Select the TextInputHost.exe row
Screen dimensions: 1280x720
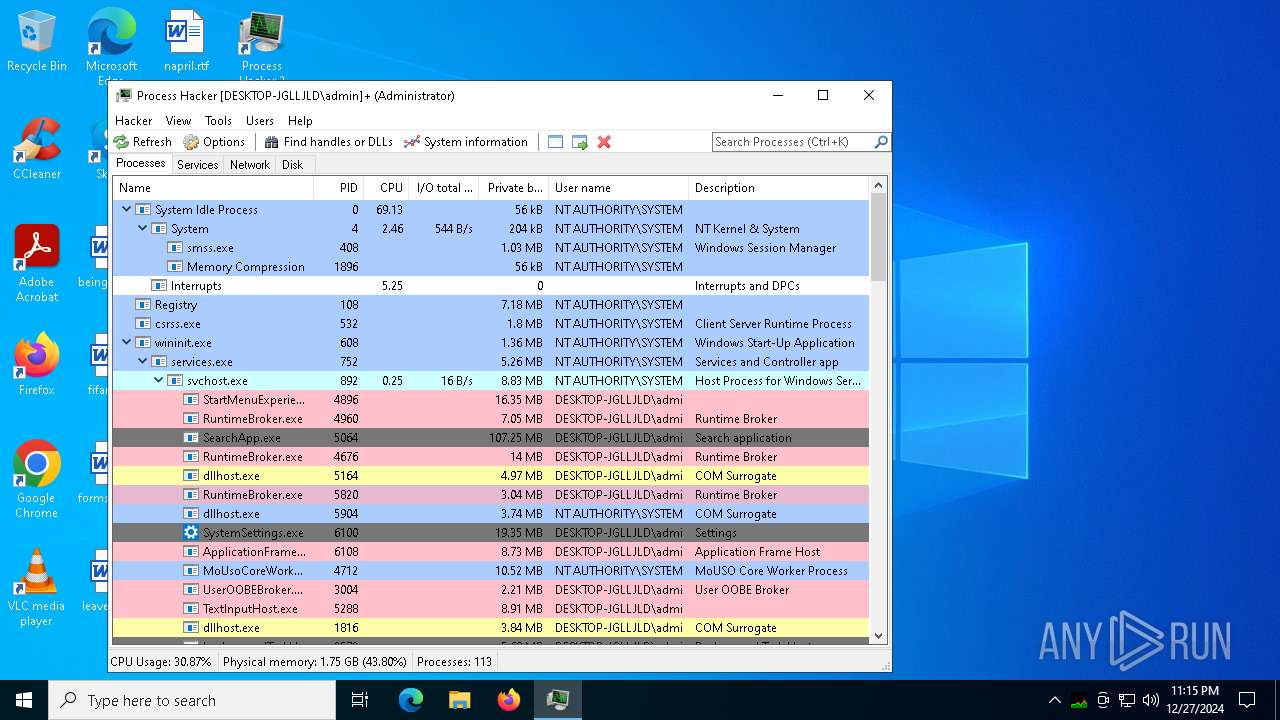tap(490, 608)
